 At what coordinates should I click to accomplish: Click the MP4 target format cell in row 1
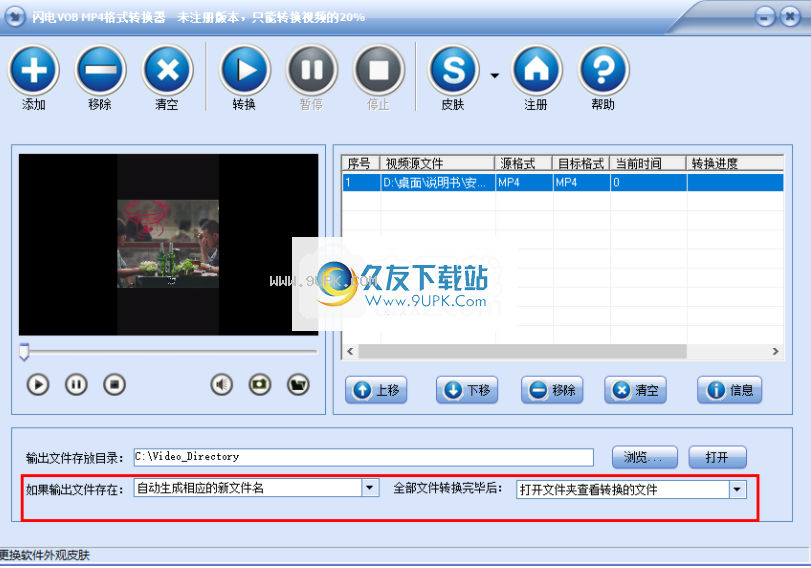[581, 183]
